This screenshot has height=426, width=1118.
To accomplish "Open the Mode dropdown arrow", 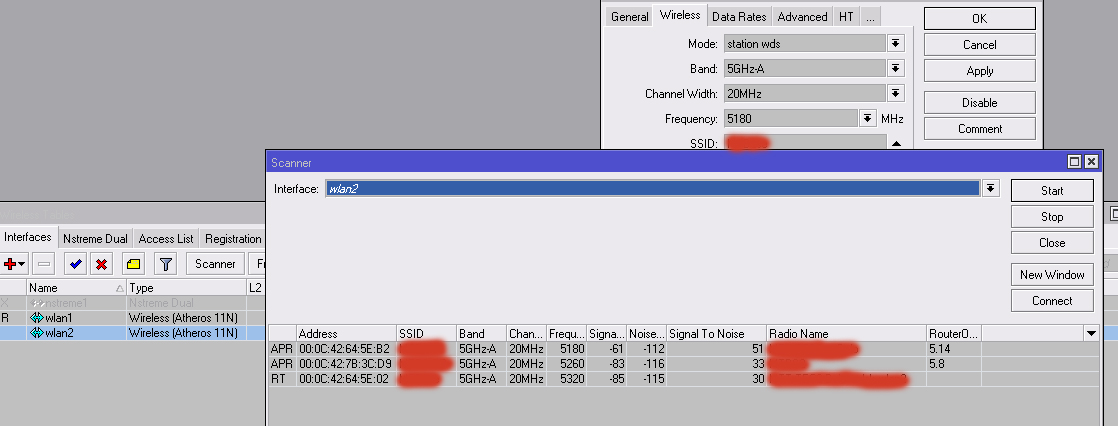I will point(896,44).
